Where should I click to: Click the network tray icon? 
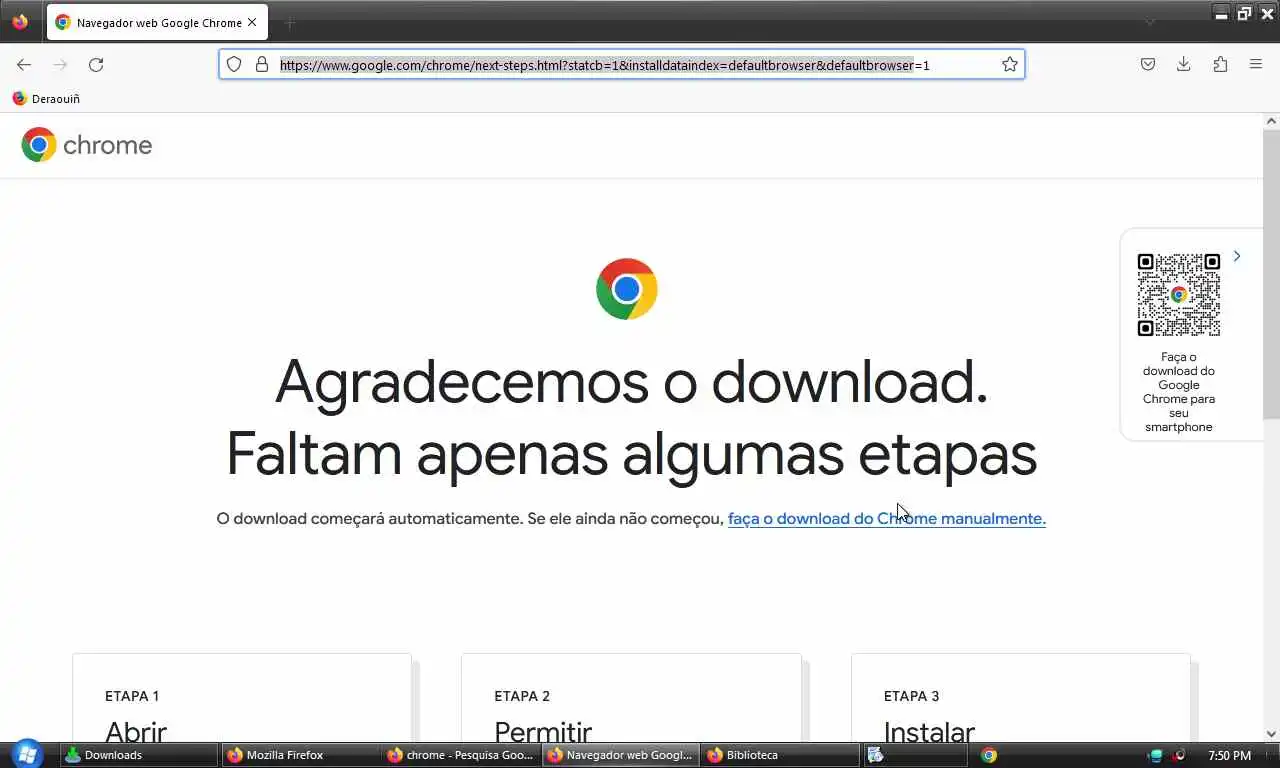[x=1156, y=755]
